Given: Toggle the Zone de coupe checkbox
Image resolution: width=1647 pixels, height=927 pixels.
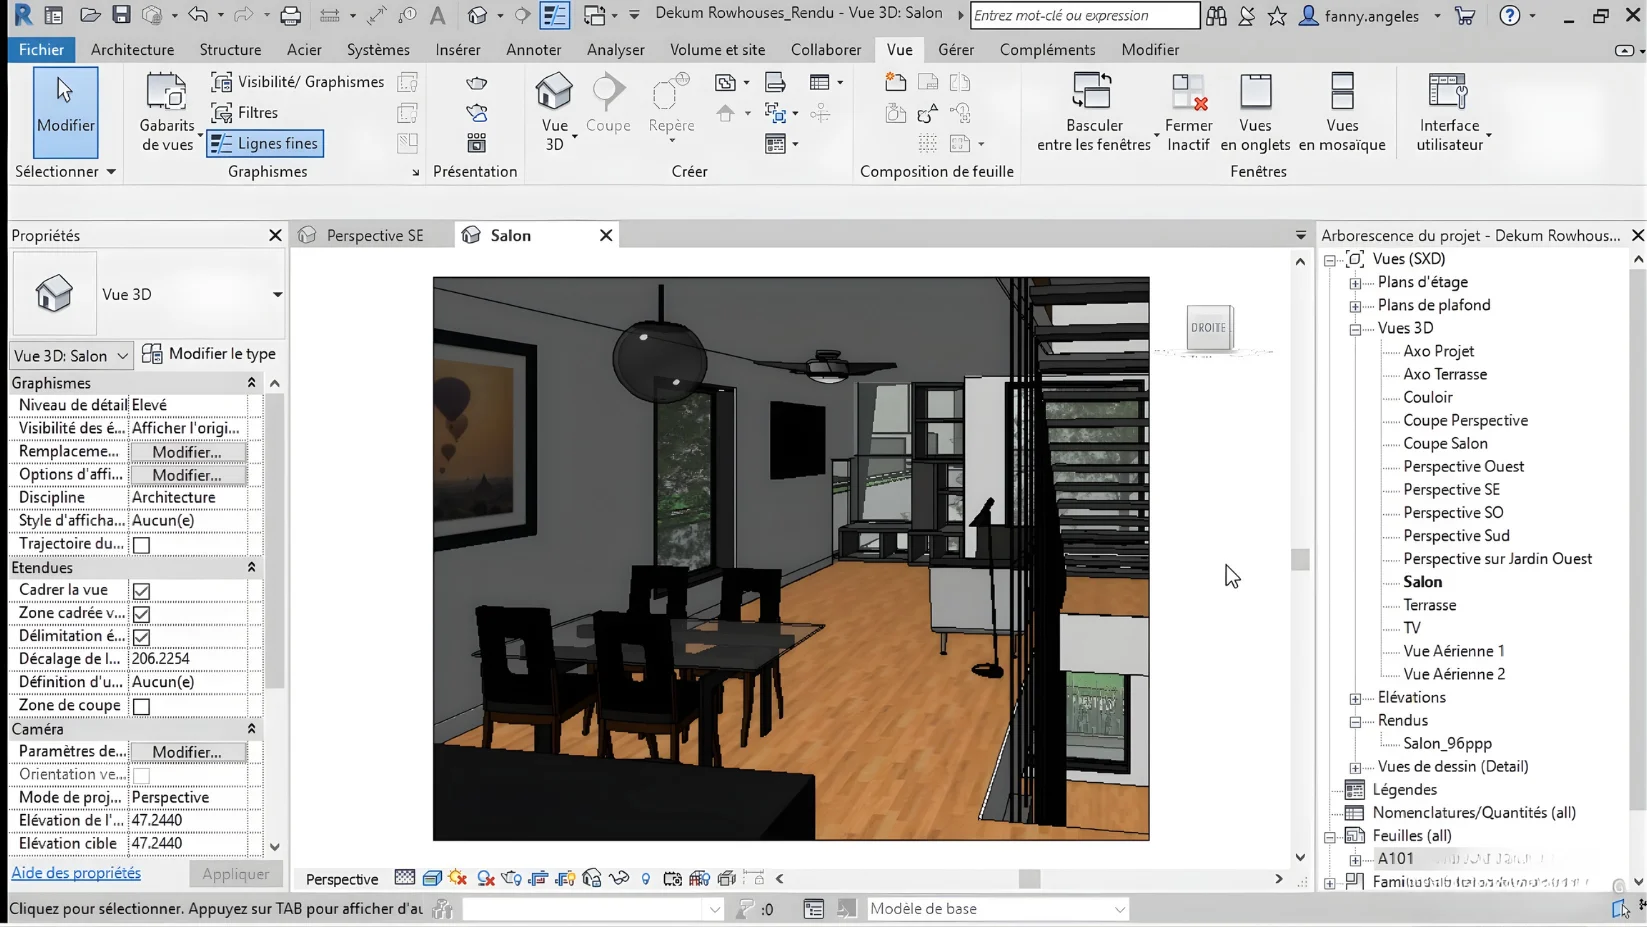Looking at the screenshot, I should tap(140, 705).
